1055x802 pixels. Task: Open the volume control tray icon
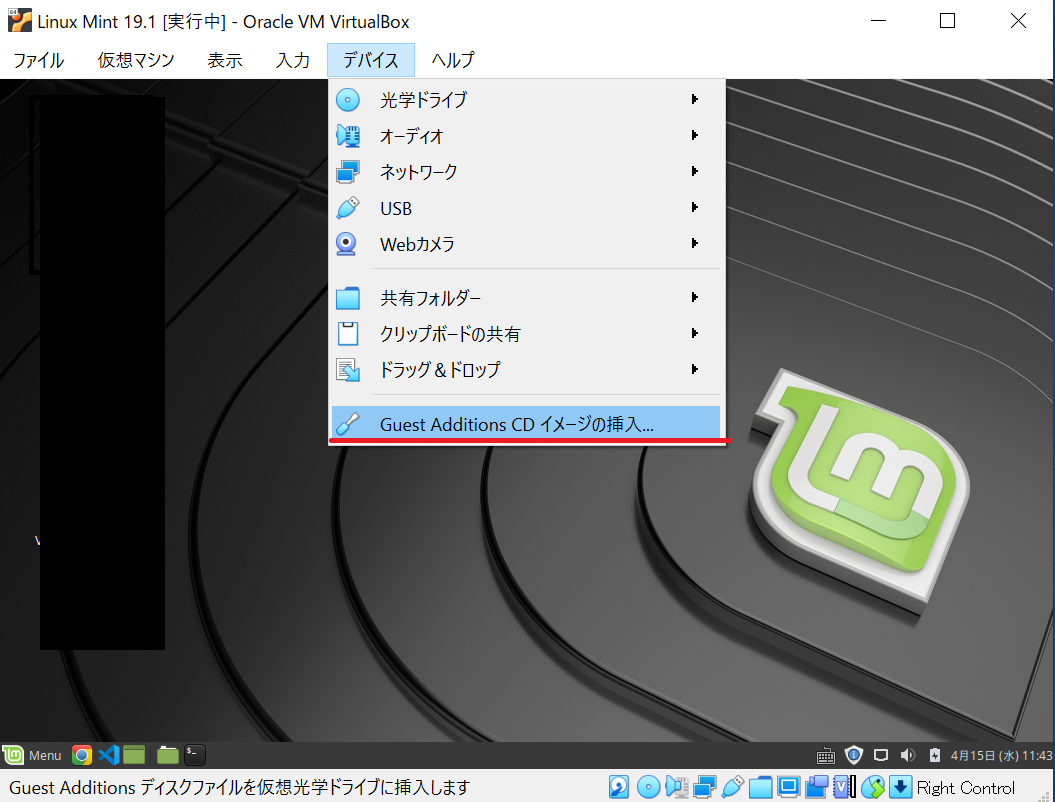click(x=908, y=756)
